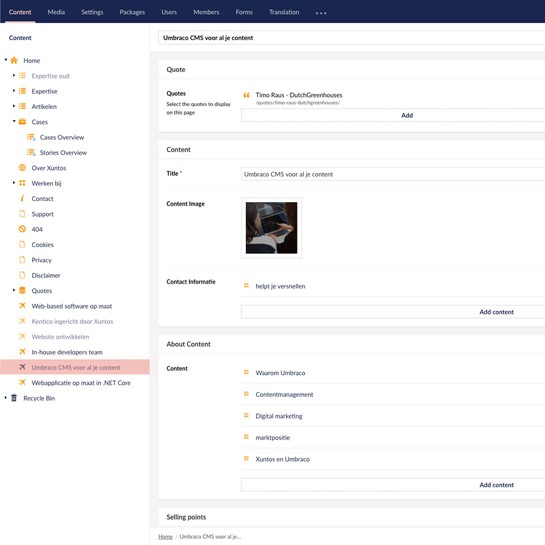Click the list icon beside Expertise oud
This screenshot has height=545, width=545.
click(22, 76)
